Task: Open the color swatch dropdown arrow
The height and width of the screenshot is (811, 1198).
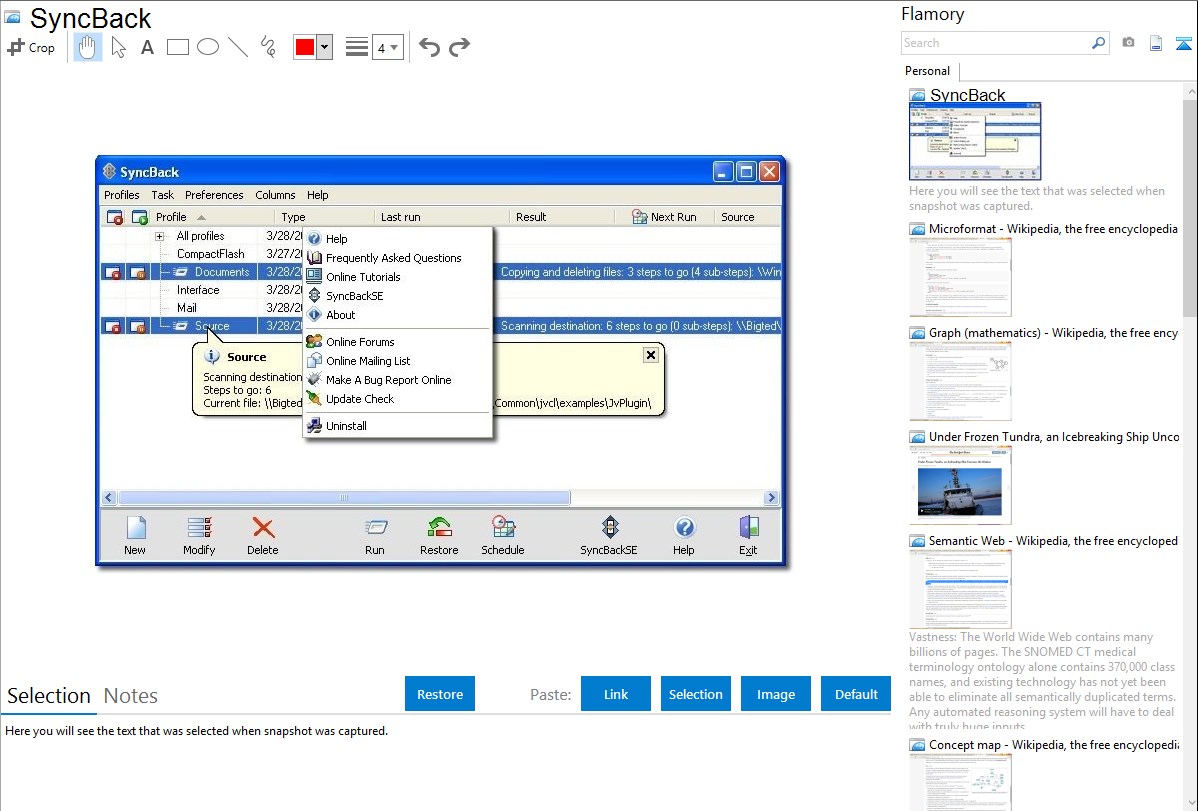Action: pyautogui.click(x=325, y=47)
